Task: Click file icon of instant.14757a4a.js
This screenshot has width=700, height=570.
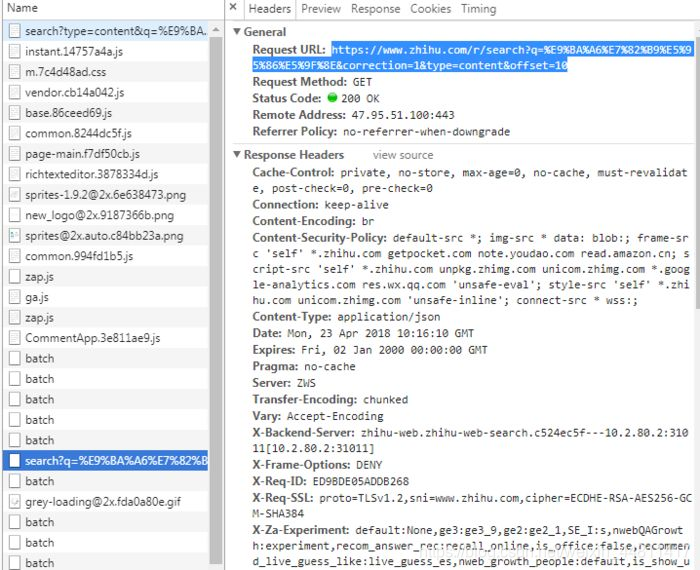Action: (x=15, y=51)
